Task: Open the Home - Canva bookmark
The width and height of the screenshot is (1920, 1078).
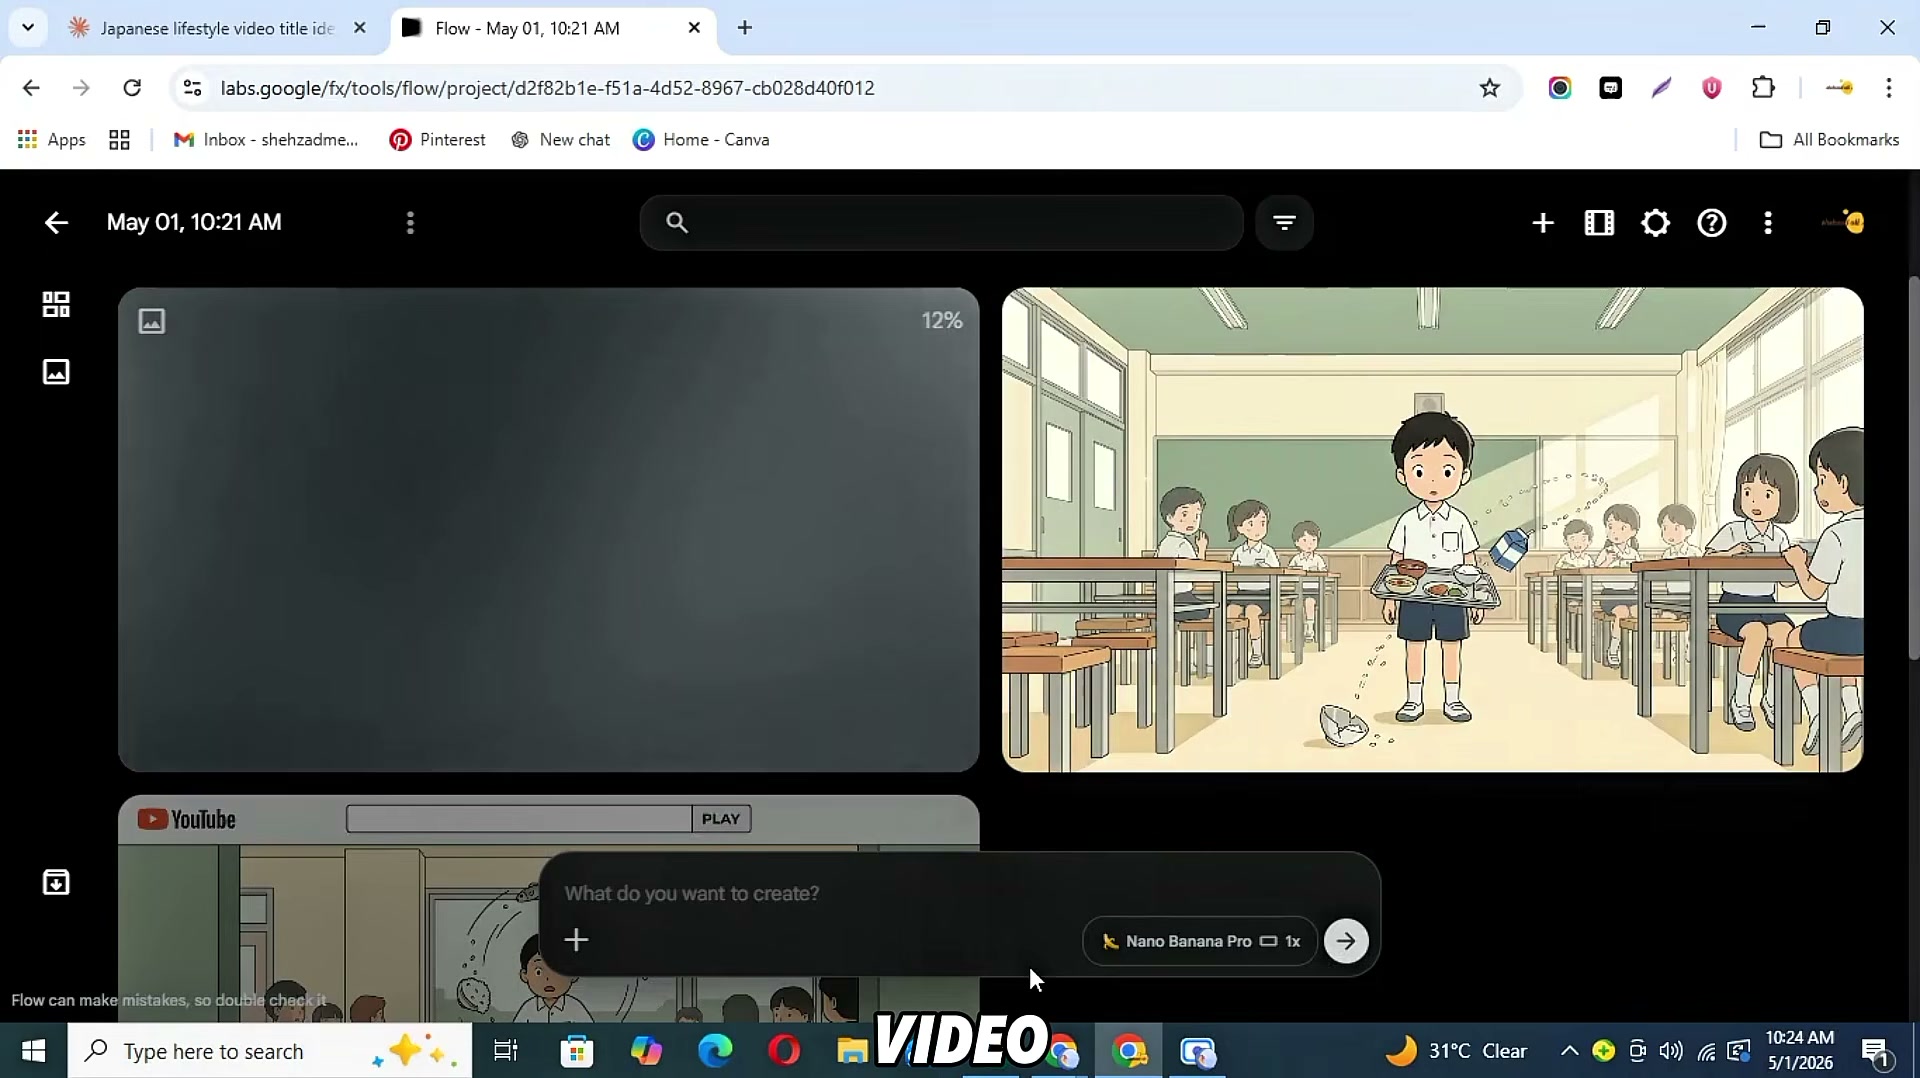Action: click(701, 140)
